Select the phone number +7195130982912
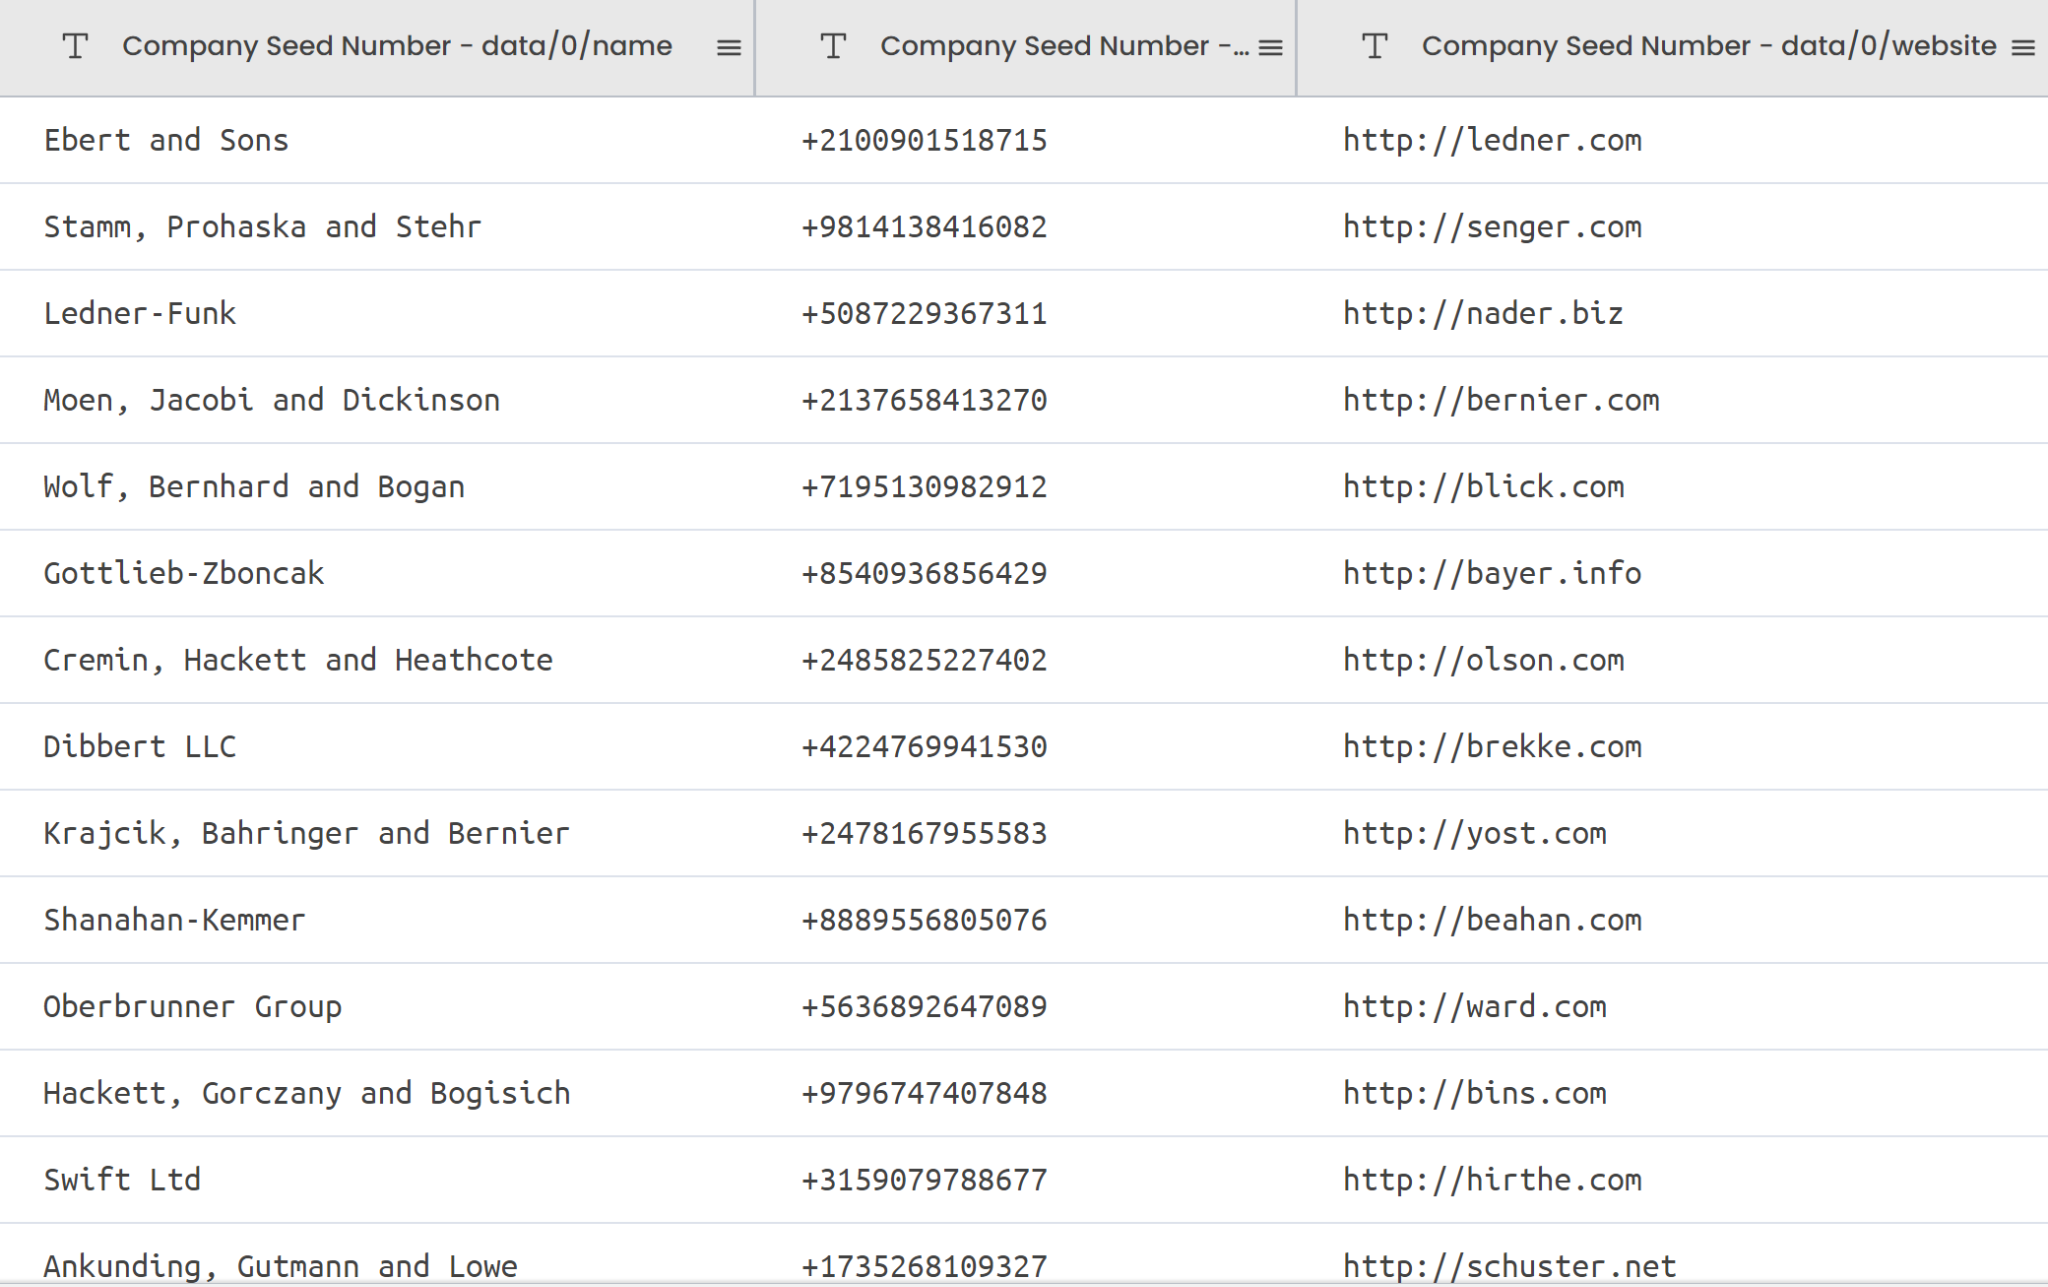 coord(922,486)
